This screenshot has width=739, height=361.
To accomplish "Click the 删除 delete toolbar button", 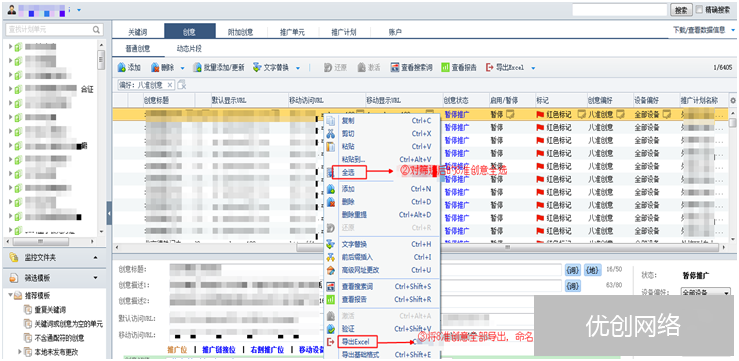I will click(163, 68).
